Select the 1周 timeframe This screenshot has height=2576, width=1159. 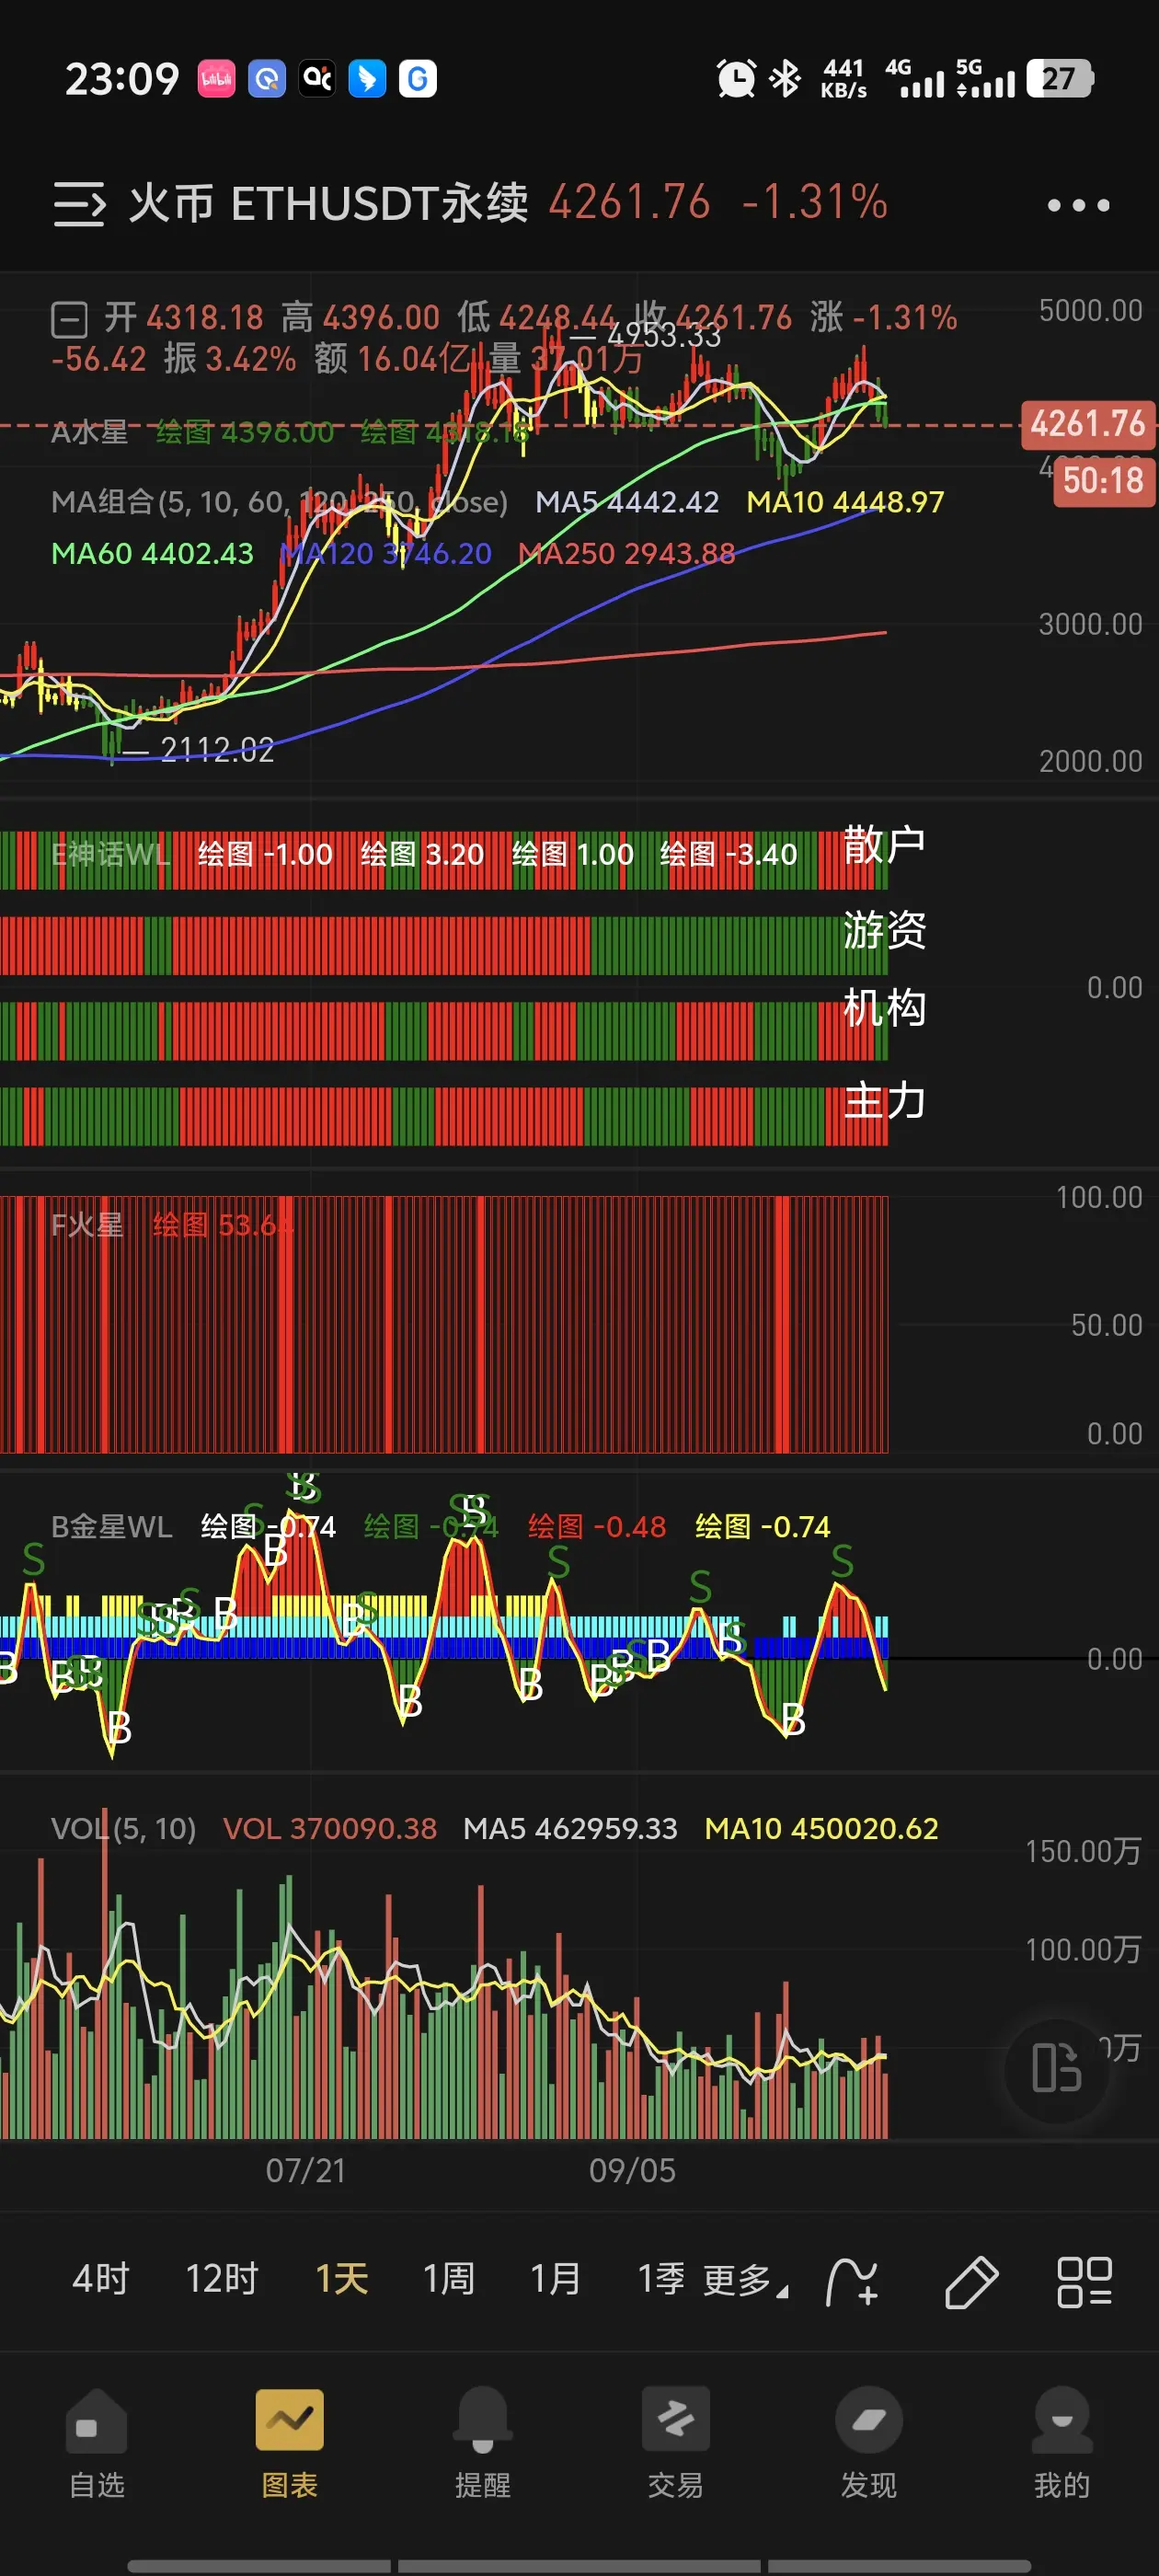pyautogui.click(x=449, y=2279)
